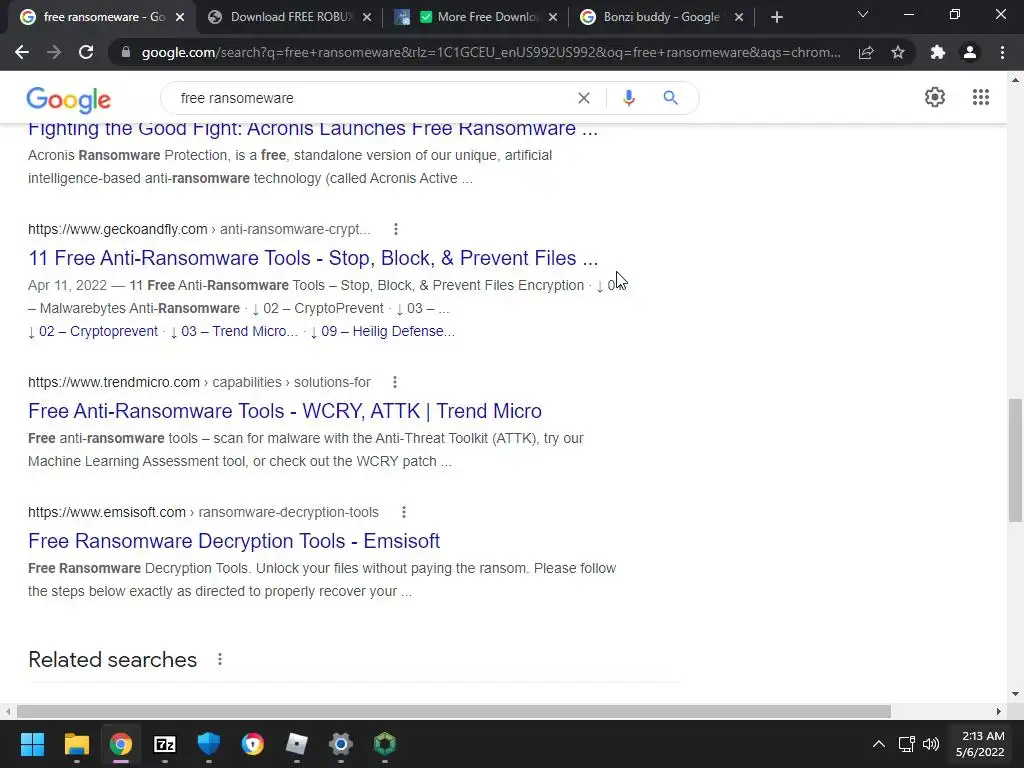Close the Download FREE ROBUX tab
The width and height of the screenshot is (1024, 768).
(x=367, y=17)
